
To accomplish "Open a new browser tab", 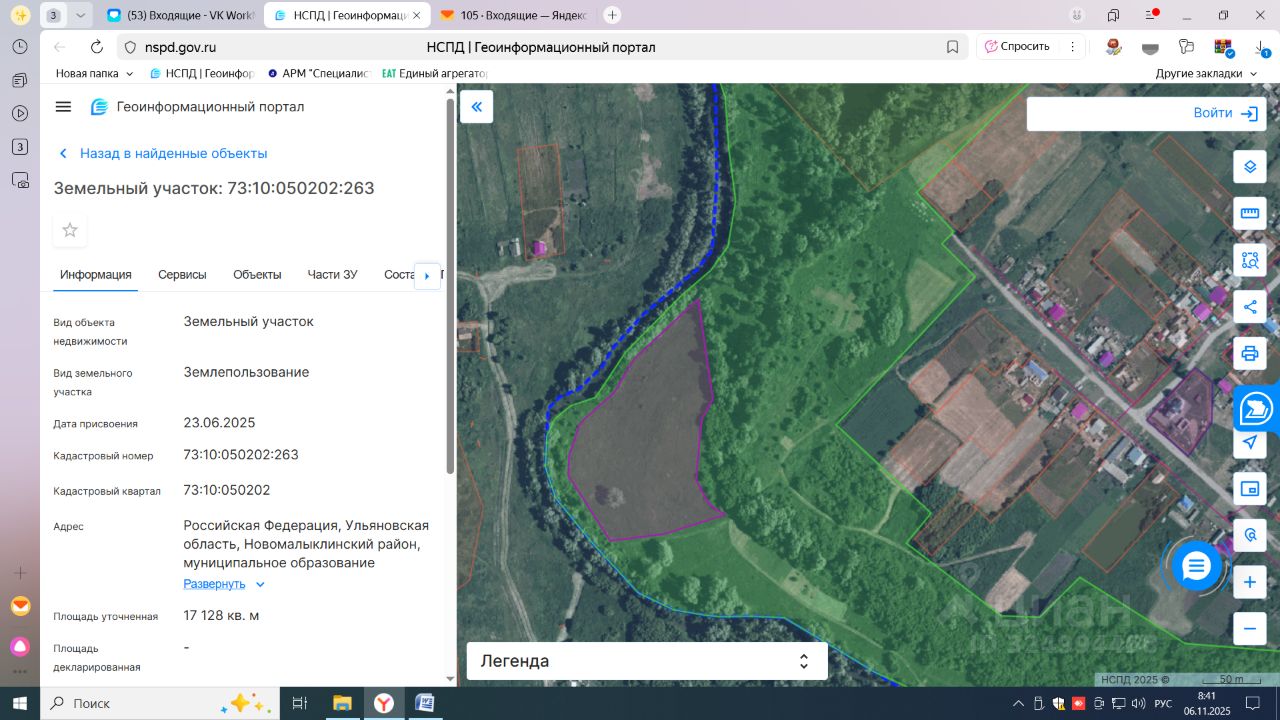I will [x=612, y=15].
